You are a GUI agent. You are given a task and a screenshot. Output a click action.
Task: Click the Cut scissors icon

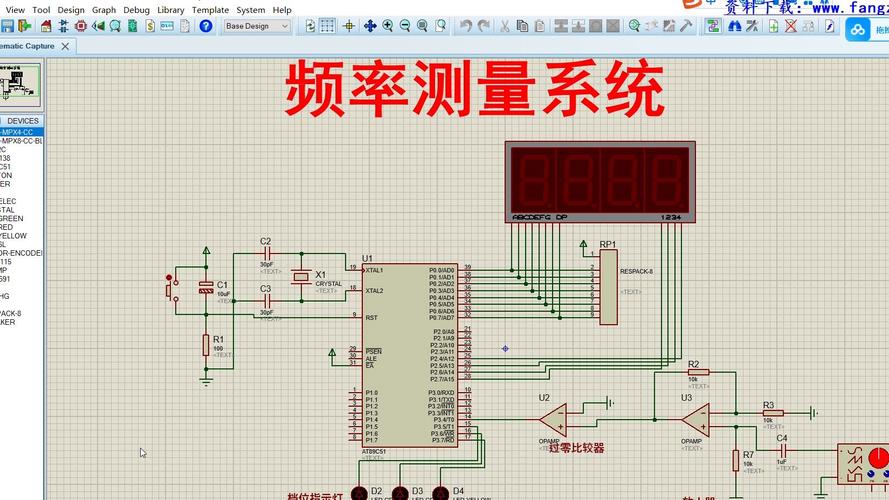[x=505, y=26]
